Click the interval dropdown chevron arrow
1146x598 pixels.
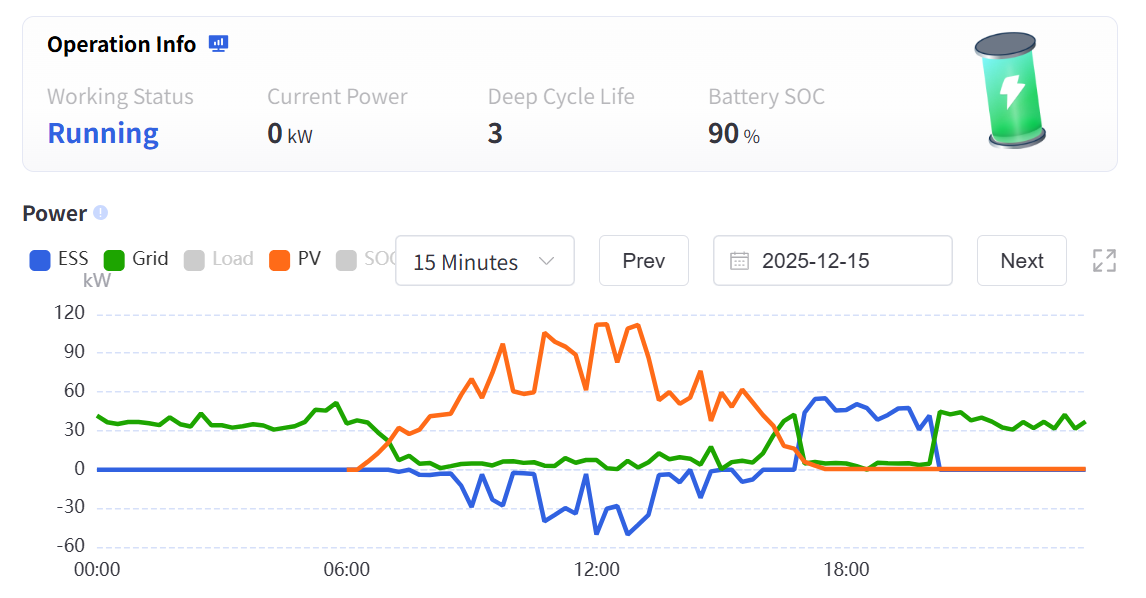547,261
